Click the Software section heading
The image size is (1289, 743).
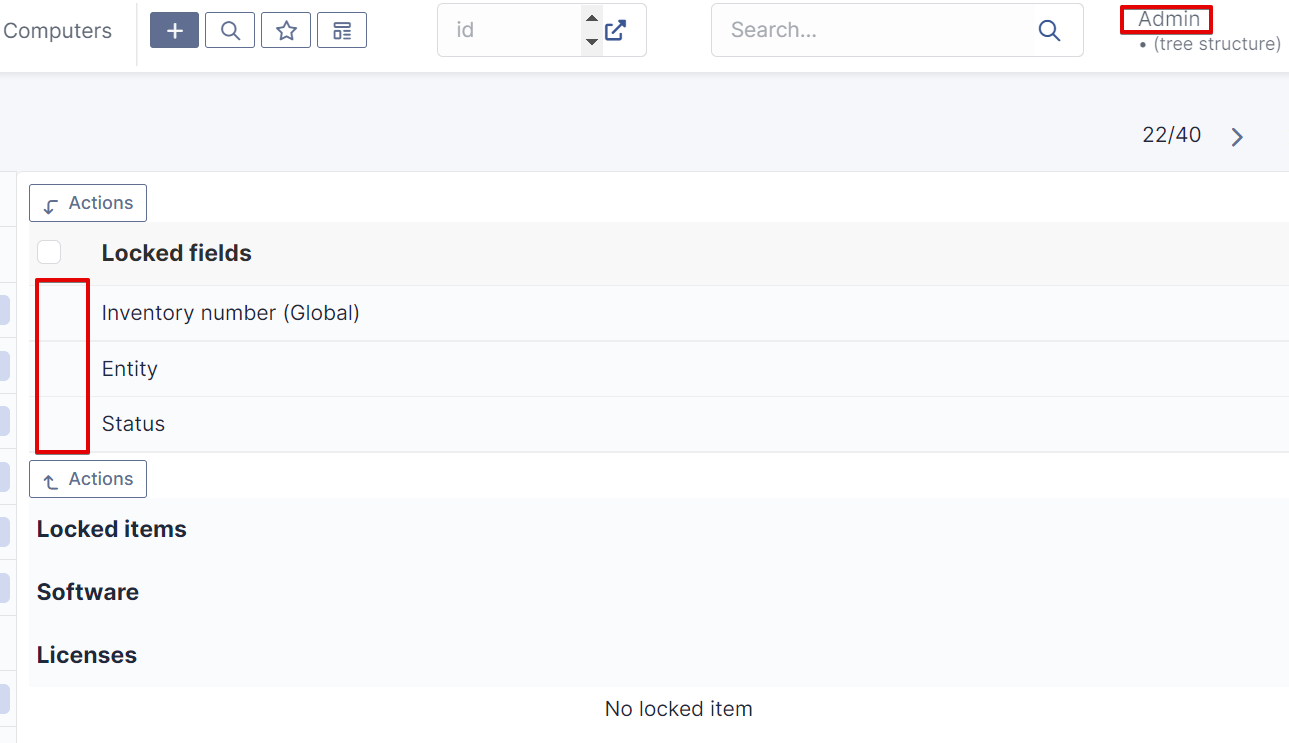coord(87,591)
